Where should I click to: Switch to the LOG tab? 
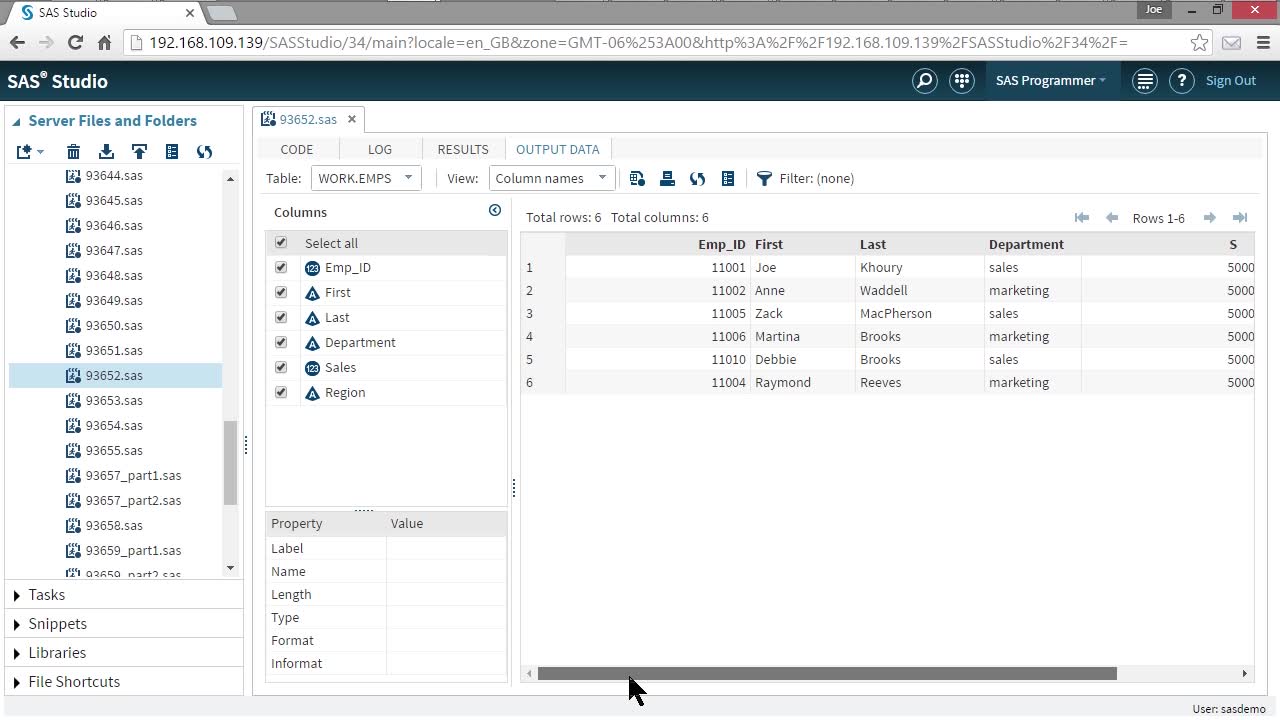(380, 149)
